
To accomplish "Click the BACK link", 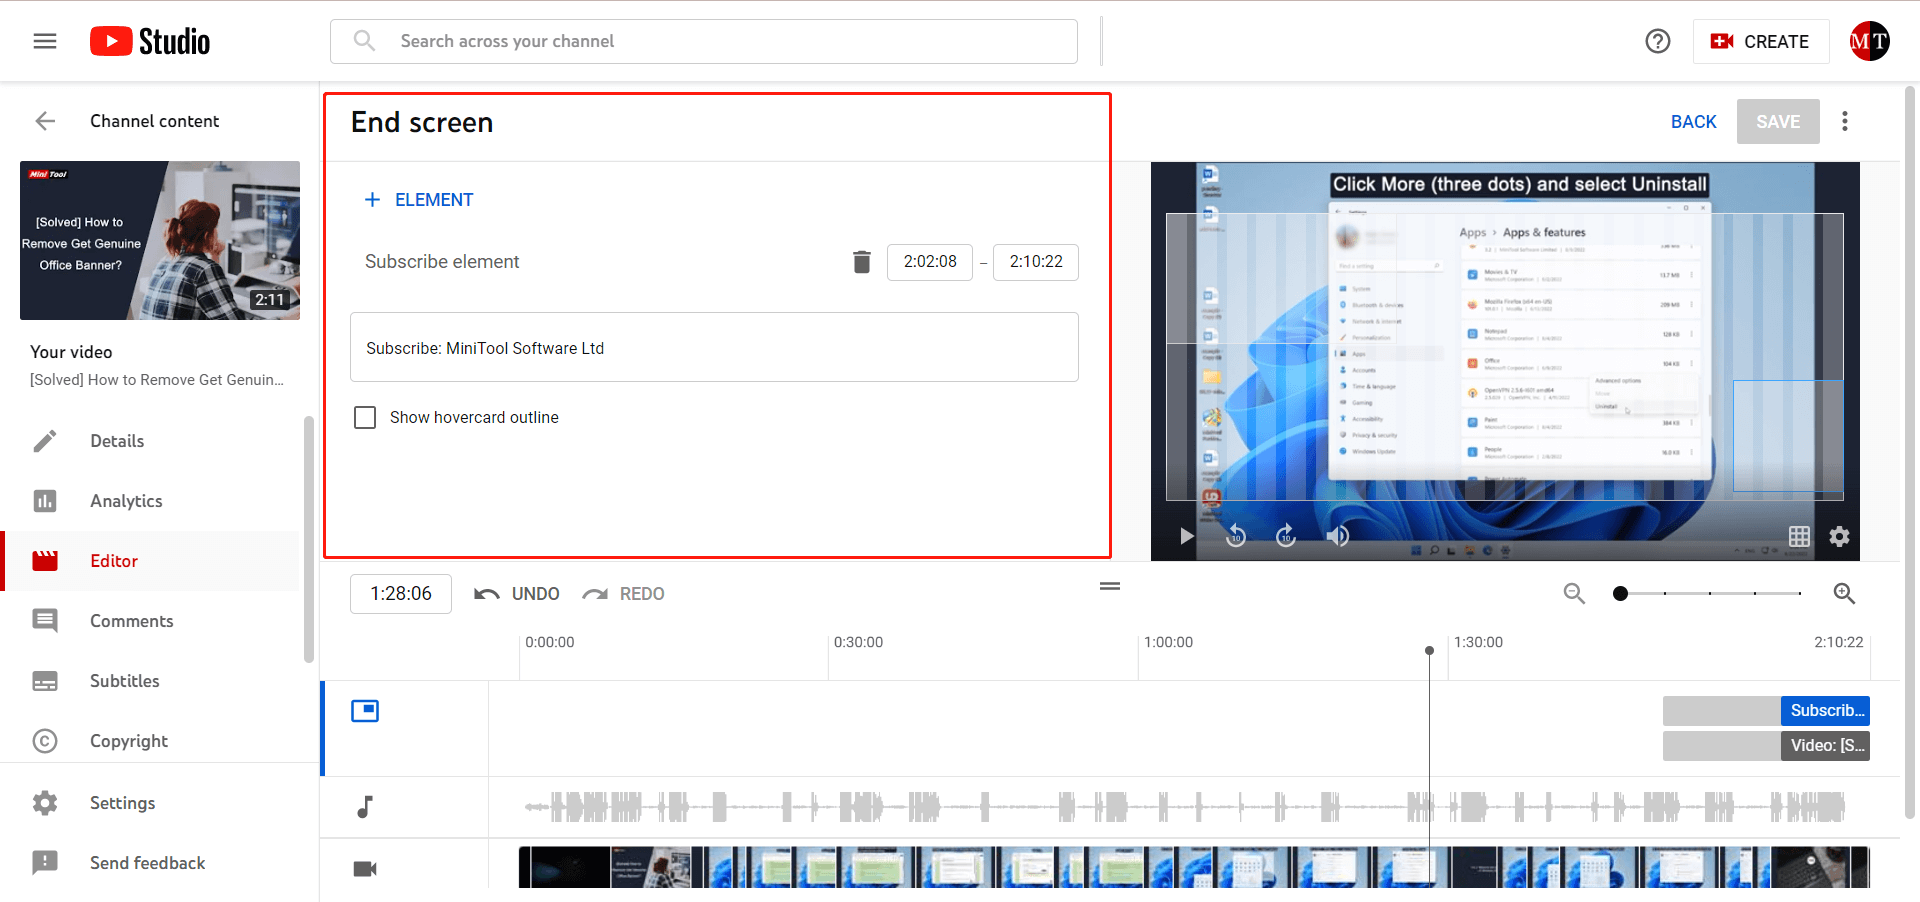I will [1693, 122].
